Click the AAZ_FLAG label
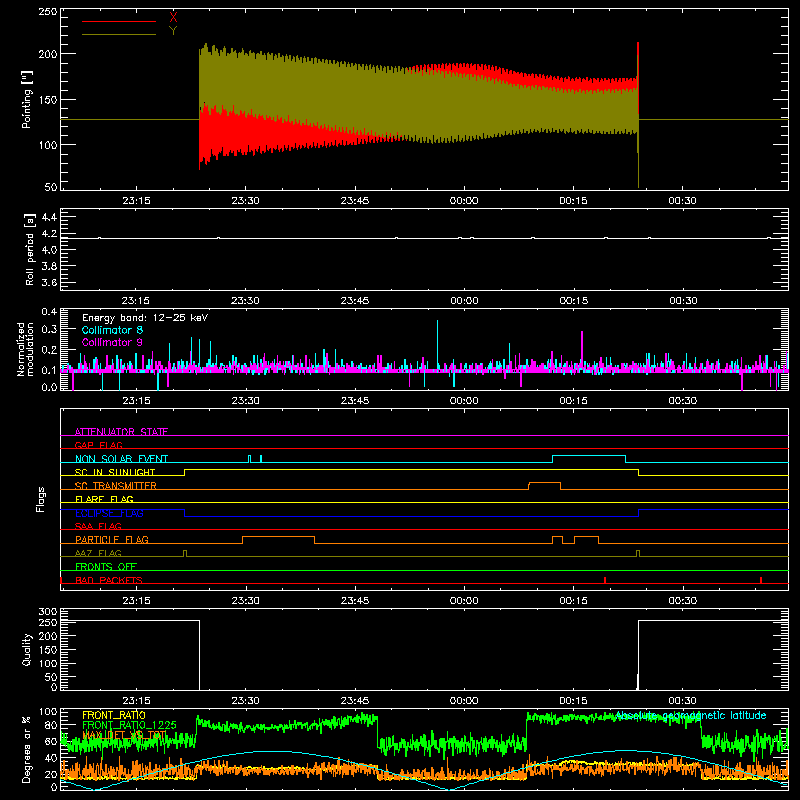 point(98,553)
